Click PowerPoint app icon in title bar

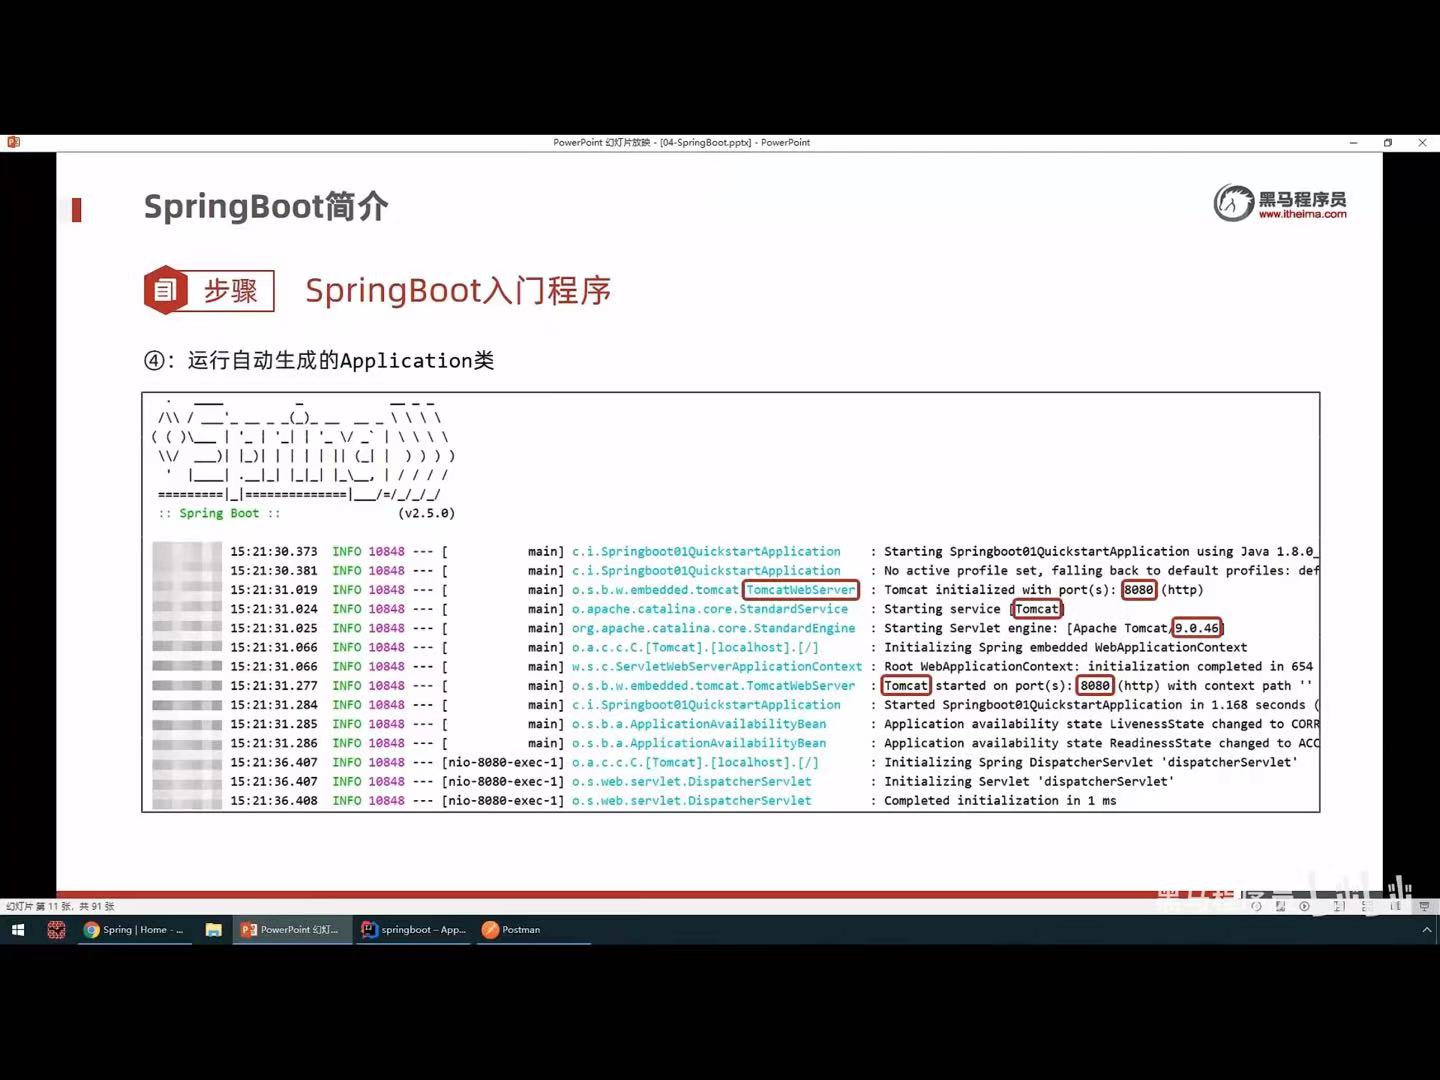click(x=13, y=142)
